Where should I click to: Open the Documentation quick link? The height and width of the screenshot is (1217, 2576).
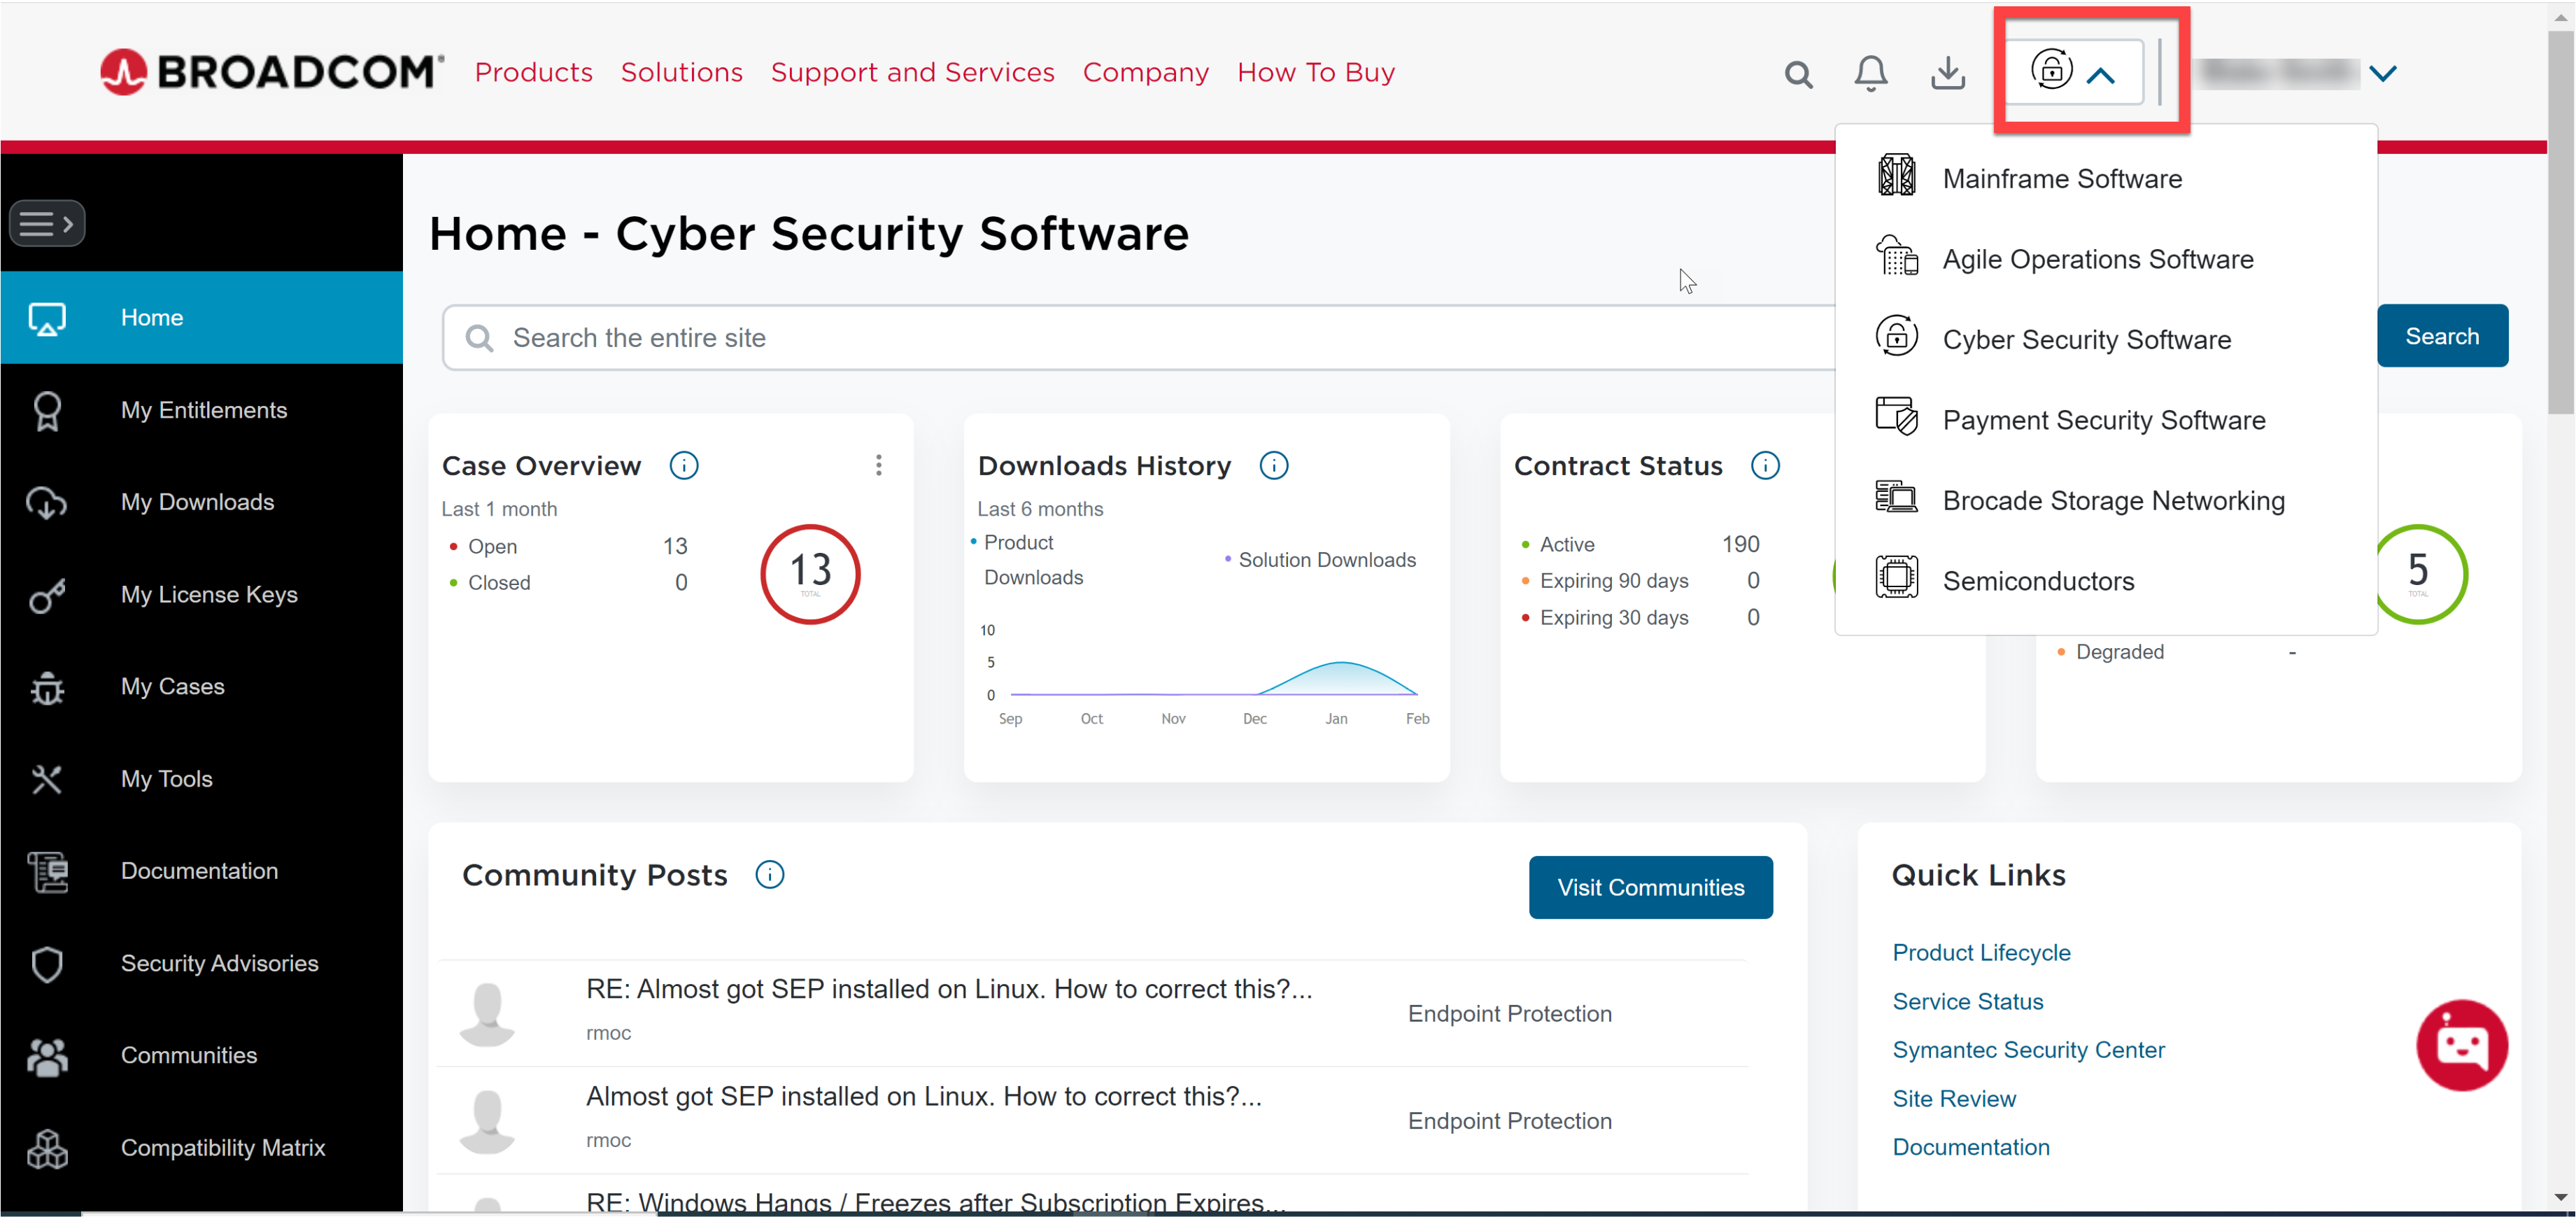1971,1147
